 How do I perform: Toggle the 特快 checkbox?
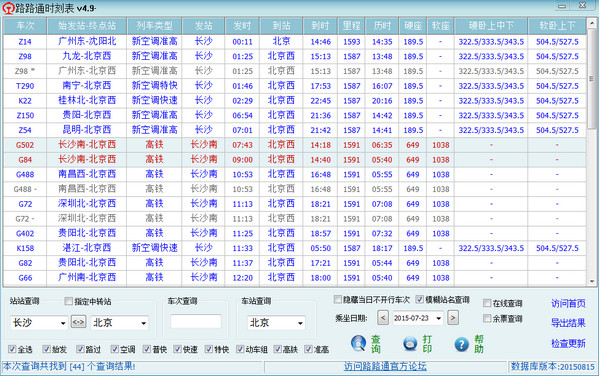pyautogui.click(x=209, y=349)
